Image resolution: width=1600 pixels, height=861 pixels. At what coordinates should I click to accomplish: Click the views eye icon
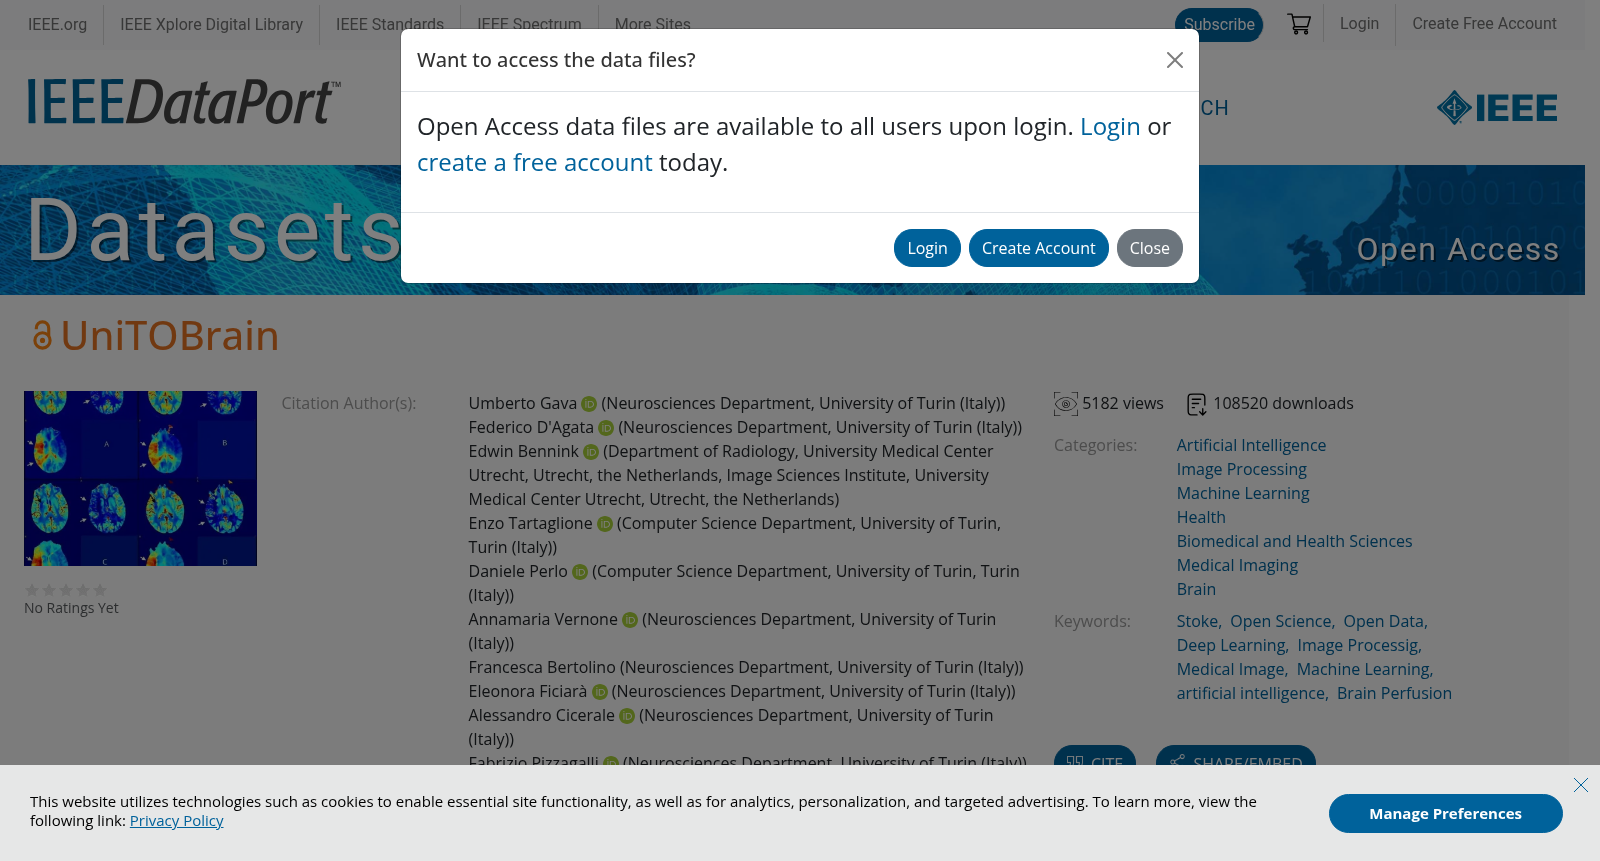1066,404
